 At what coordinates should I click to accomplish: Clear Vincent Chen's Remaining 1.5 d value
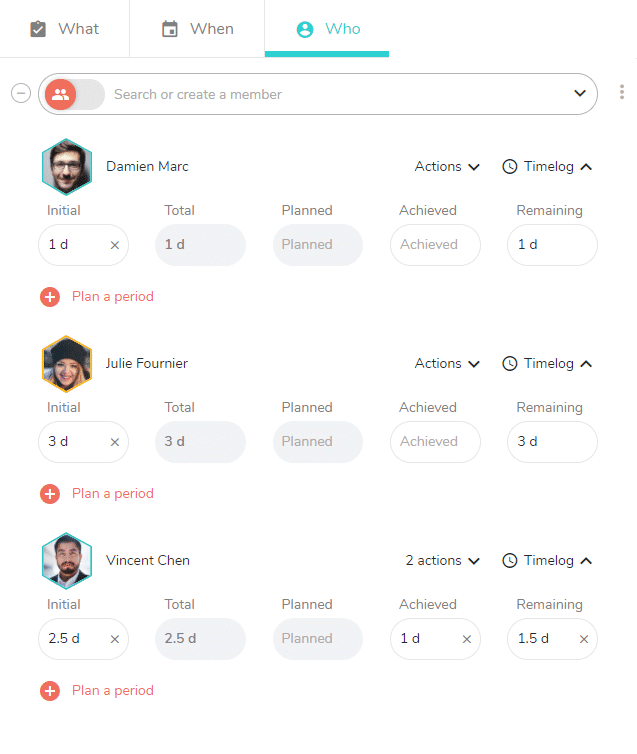tap(584, 639)
